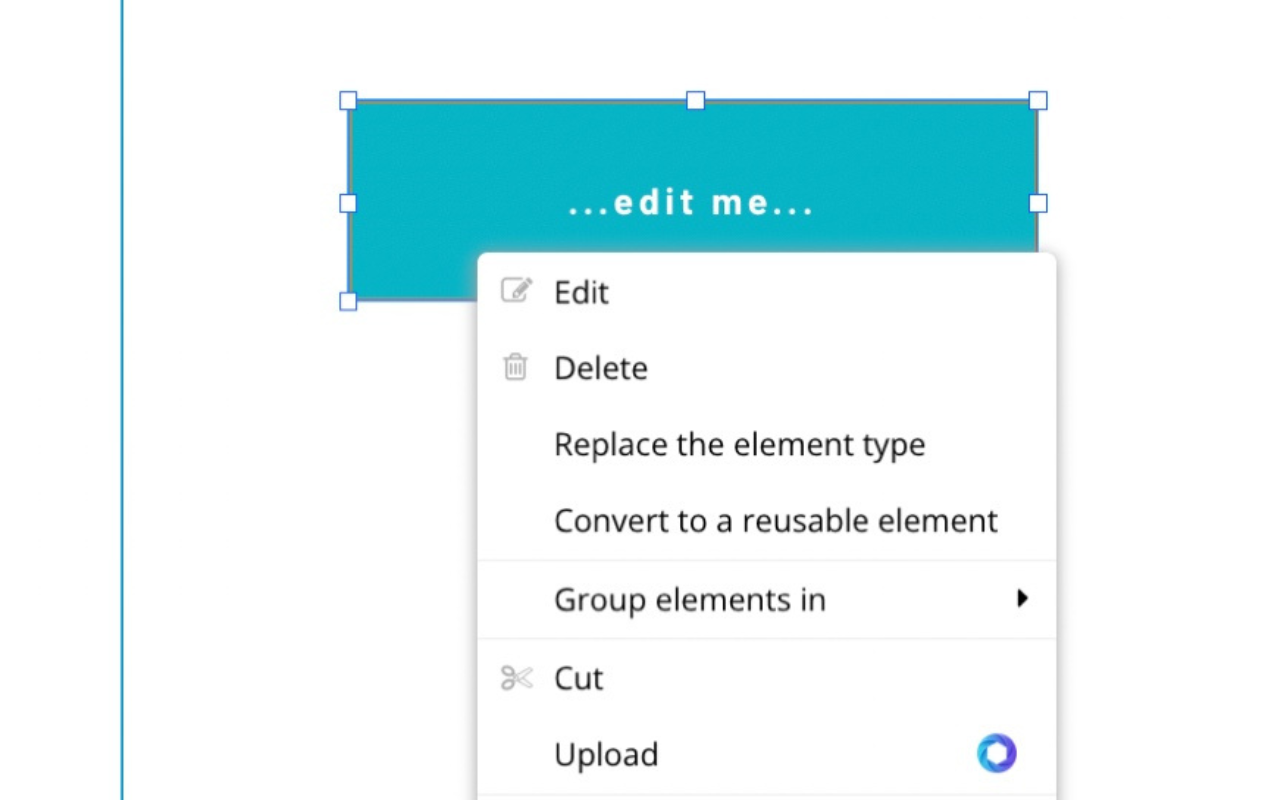
Task: Select the Upload menu entry
Action: [x=606, y=754]
